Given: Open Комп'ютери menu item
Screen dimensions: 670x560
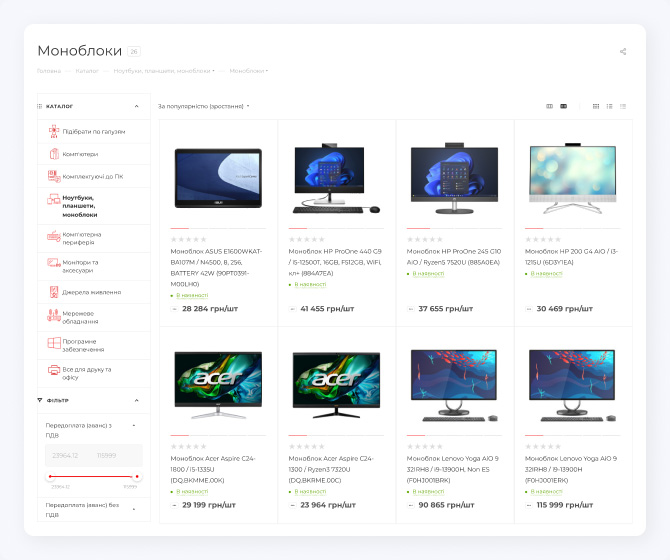Looking at the screenshot, I should pos(94,154).
